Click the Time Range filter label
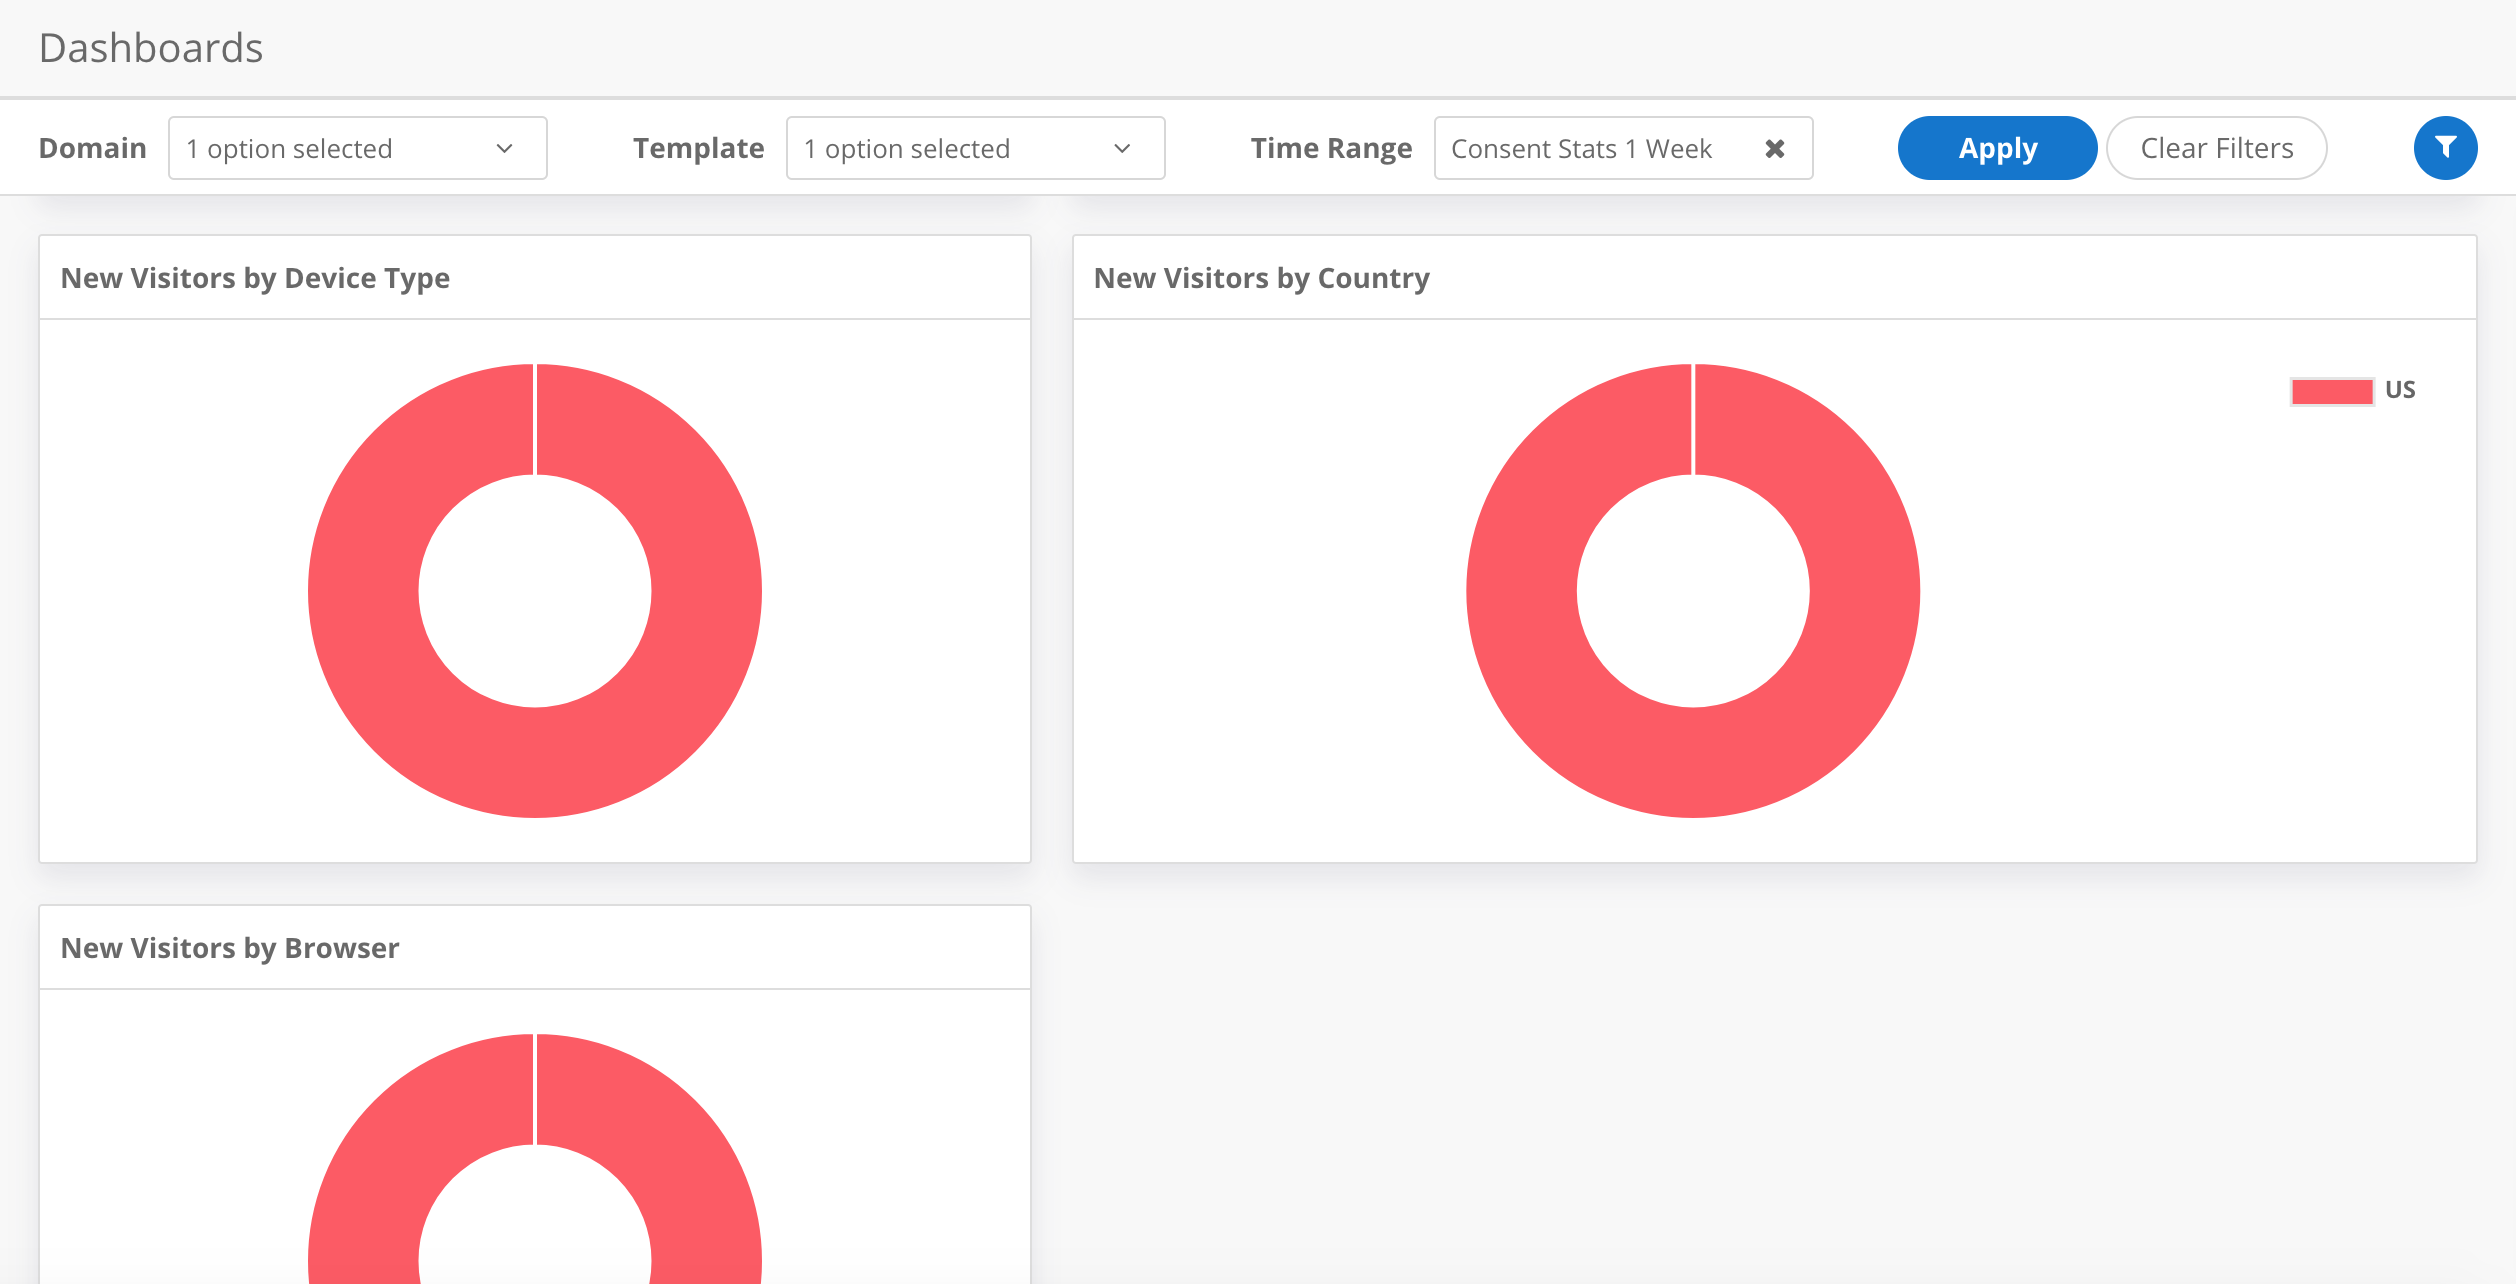The height and width of the screenshot is (1284, 2516). [x=1332, y=148]
